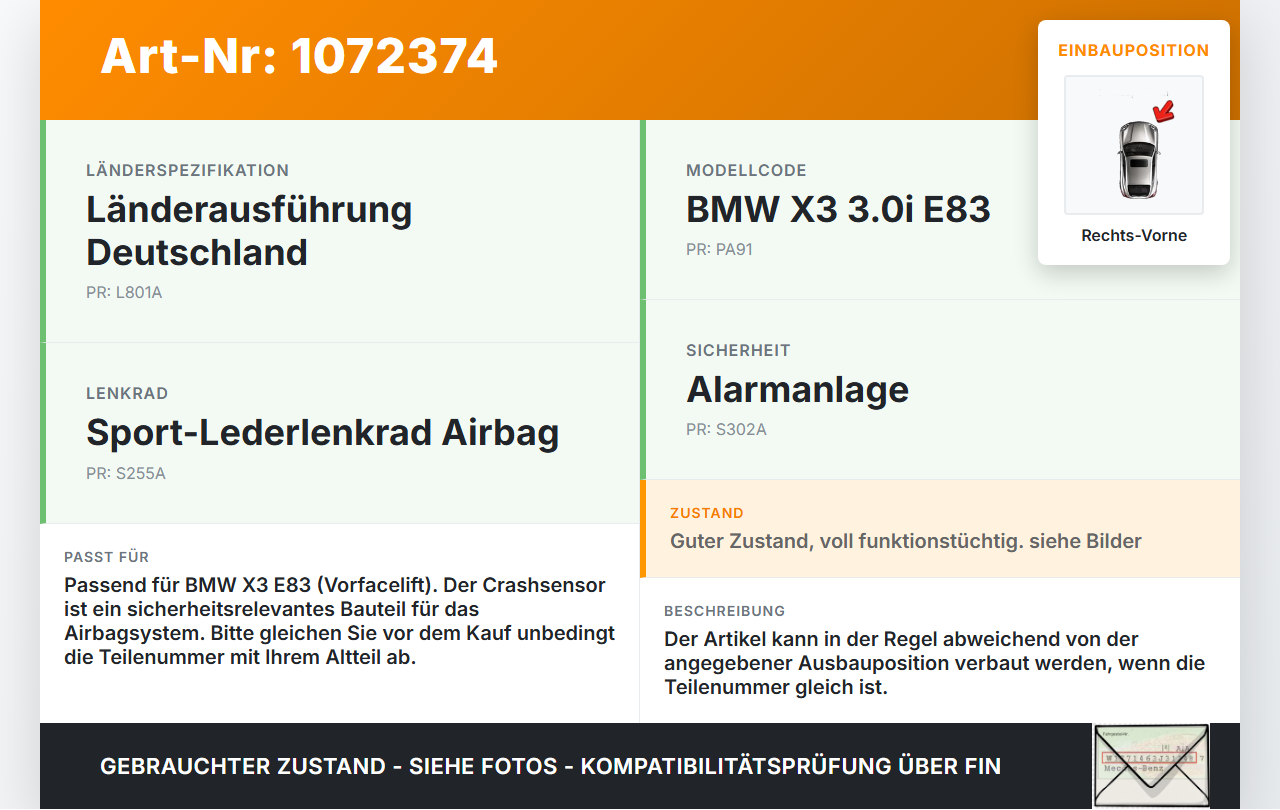Click the PR: L801A code
This screenshot has width=1280, height=810.
click(x=124, y=293)
